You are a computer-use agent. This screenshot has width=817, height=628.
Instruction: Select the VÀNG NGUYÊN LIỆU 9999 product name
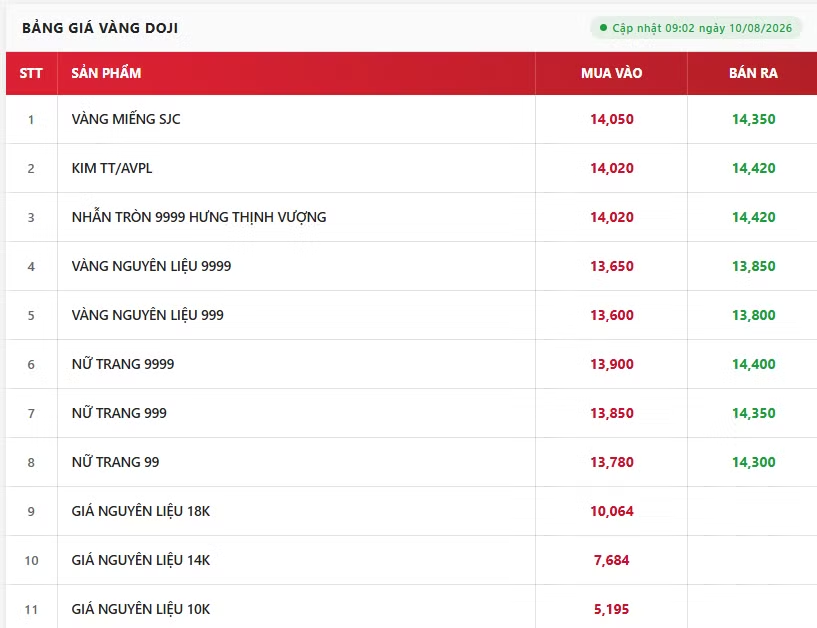click(152, 266)
